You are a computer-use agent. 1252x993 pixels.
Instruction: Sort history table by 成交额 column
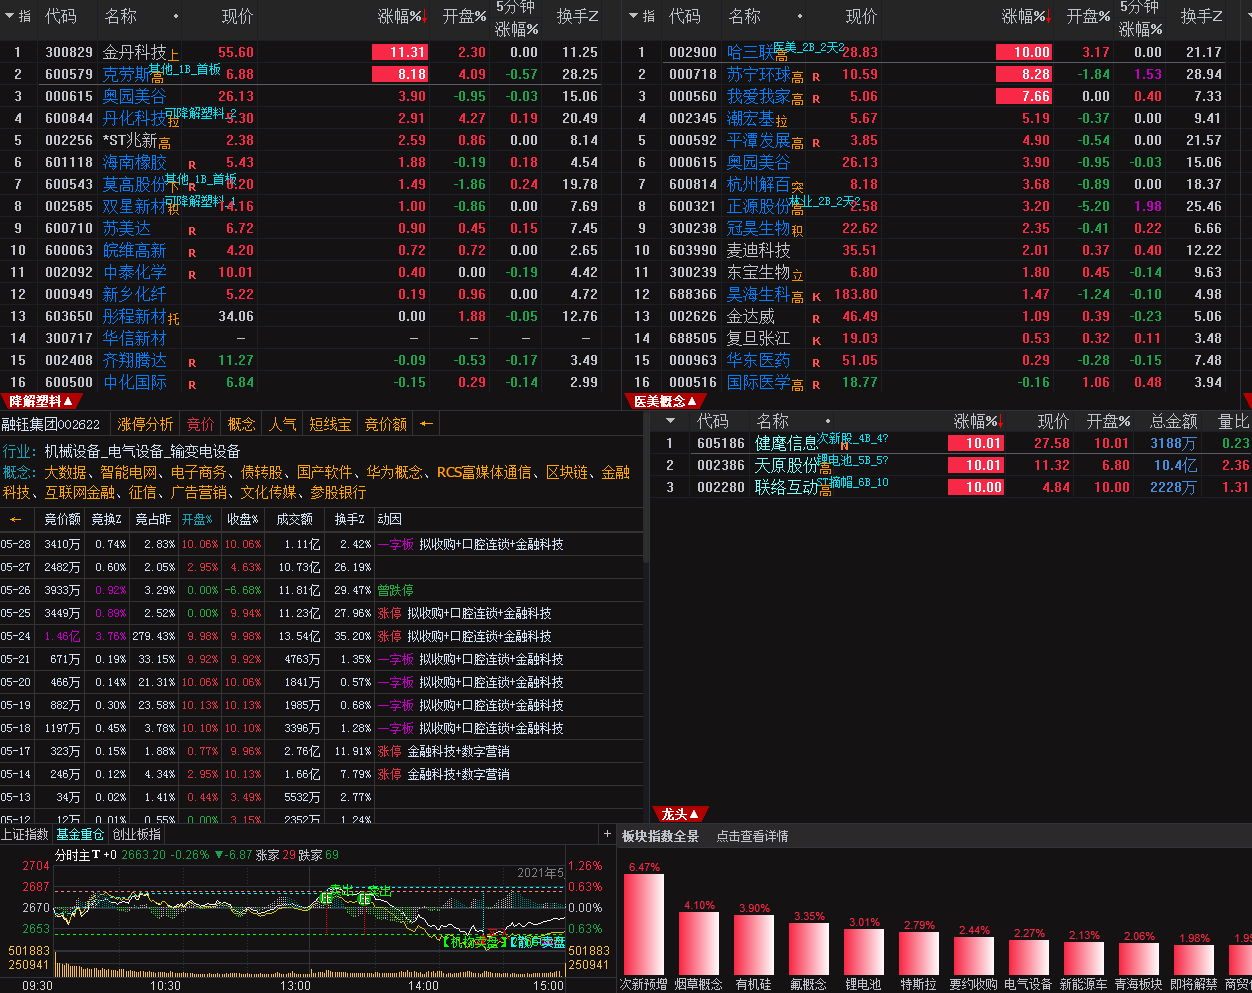point(294,519)
